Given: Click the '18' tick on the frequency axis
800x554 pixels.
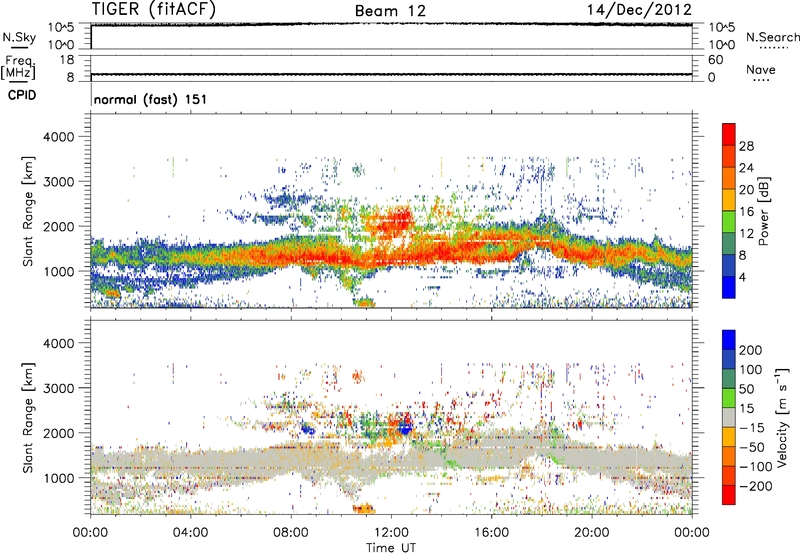Looking at the screenshot, I should 67,60.
